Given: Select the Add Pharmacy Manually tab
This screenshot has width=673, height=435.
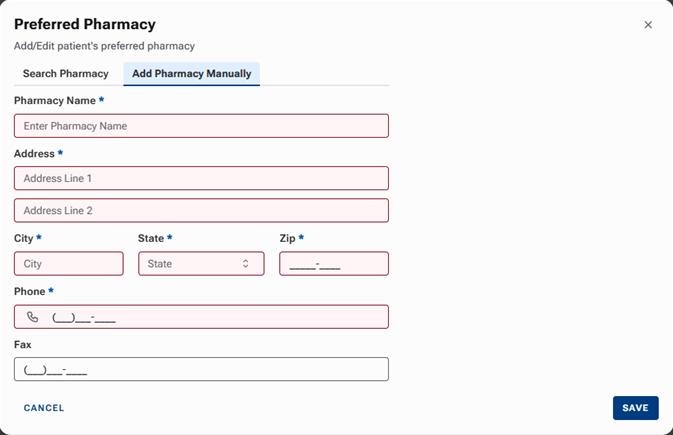Looking at the screenshot, I should pyautogui.click(x=191, y=74).
